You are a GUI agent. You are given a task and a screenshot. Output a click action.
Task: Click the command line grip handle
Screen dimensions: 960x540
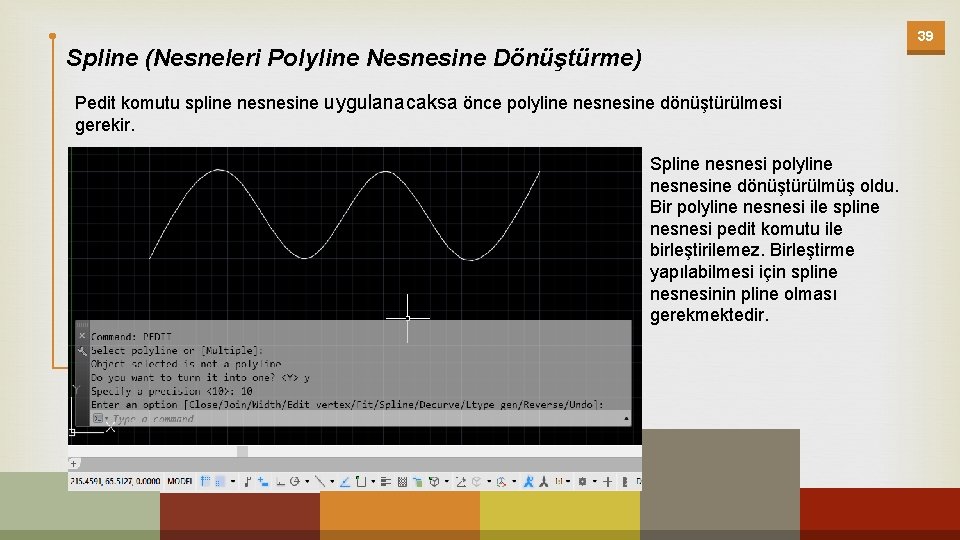82,324
